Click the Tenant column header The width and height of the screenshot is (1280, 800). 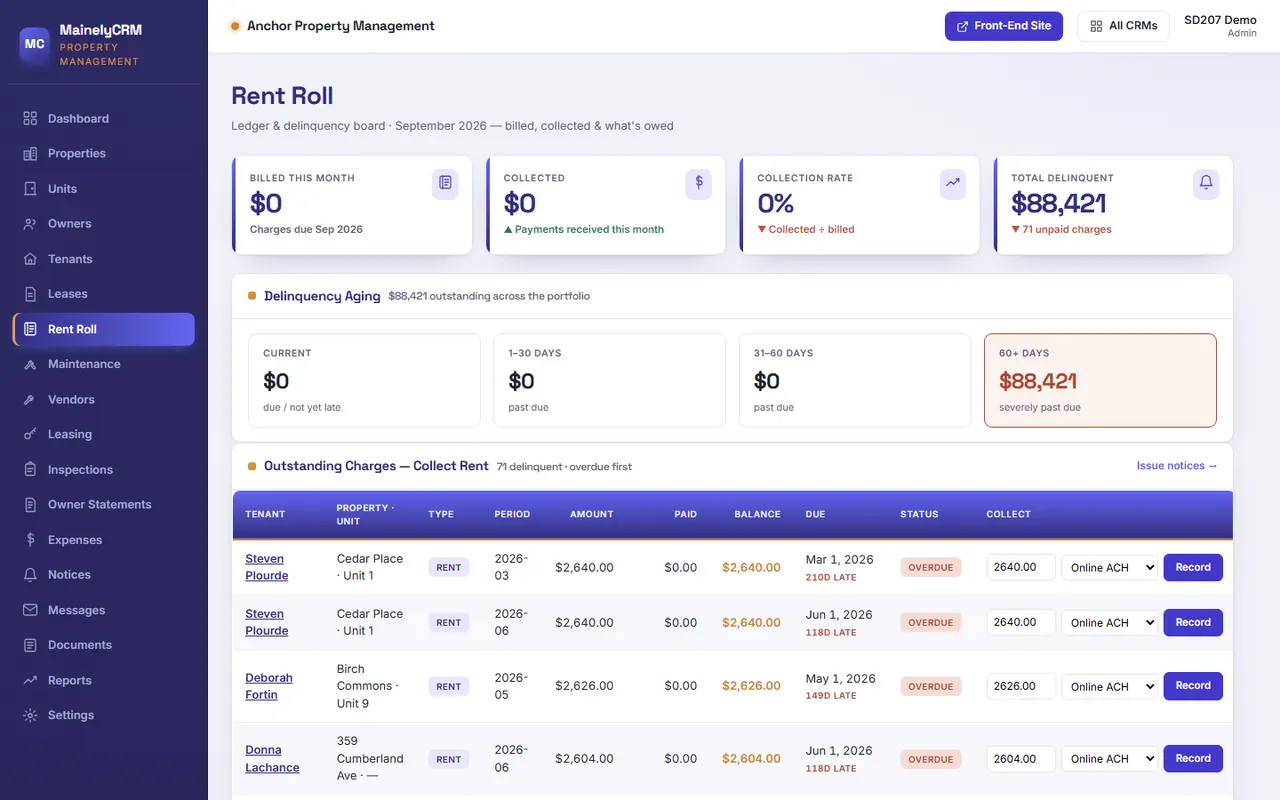click(265, 514)
